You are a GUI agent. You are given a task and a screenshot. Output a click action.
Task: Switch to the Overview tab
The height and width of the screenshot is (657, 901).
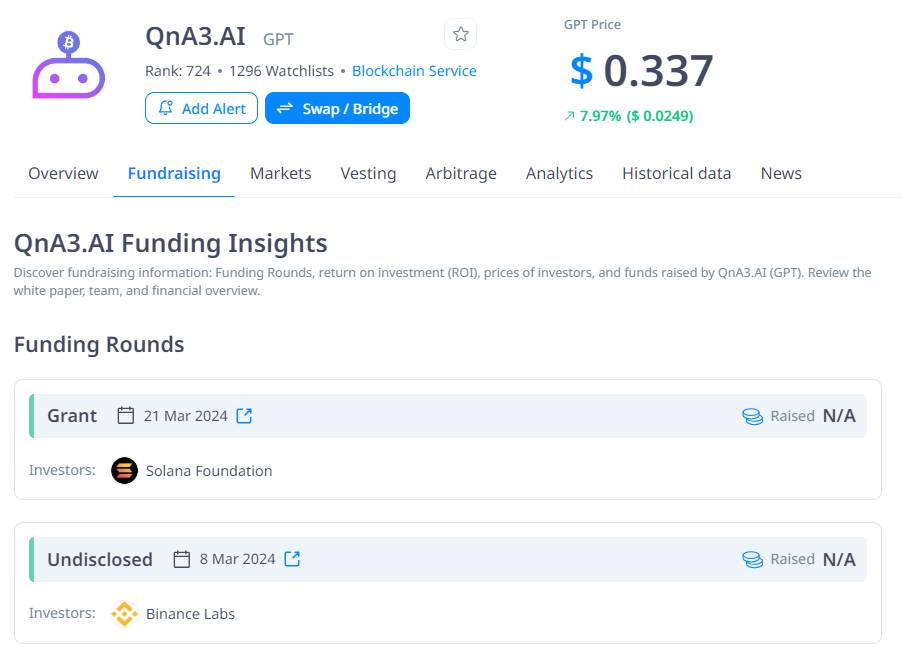tap(63, 173)
